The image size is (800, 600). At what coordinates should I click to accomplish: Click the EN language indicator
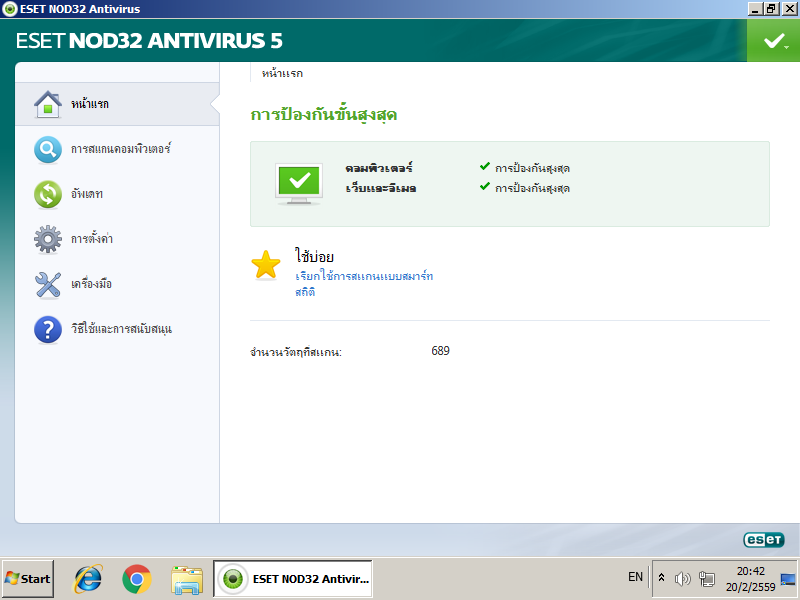(x=635, y=577)
